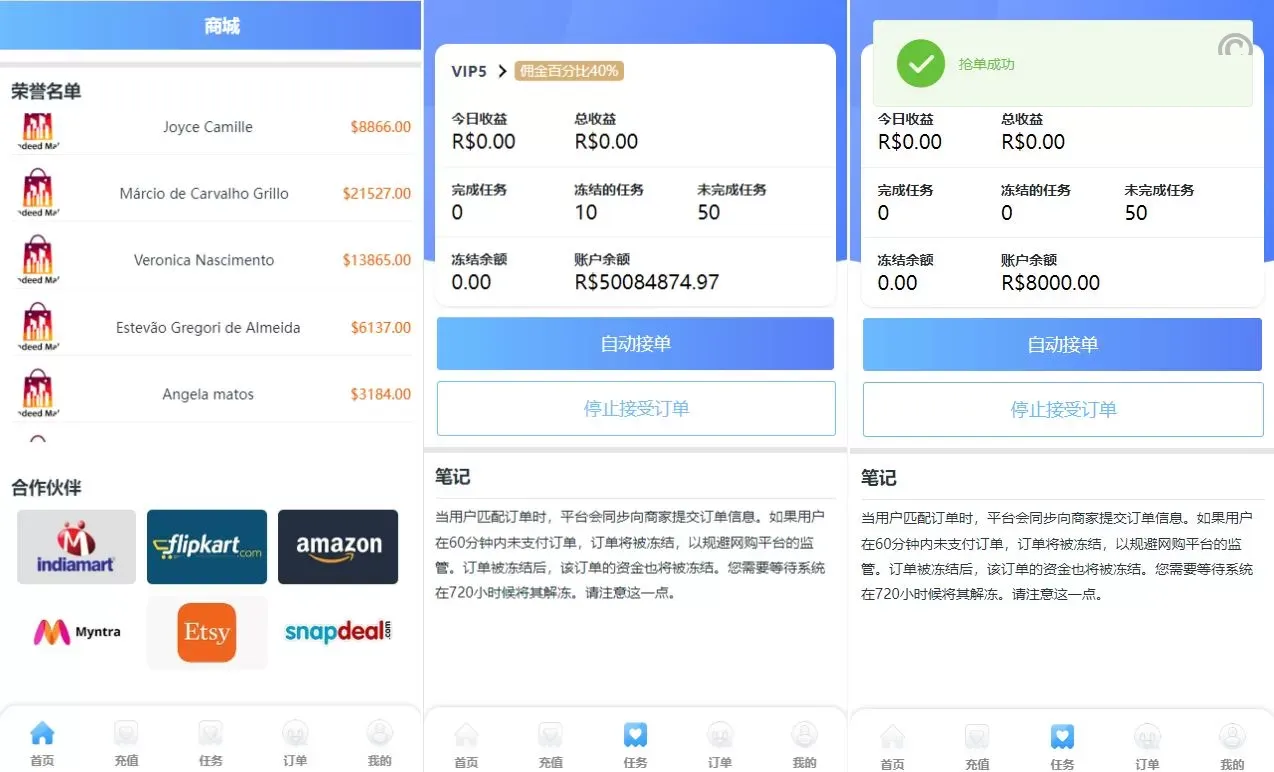Click the R$50084874.97 account balance

[647, 282]
